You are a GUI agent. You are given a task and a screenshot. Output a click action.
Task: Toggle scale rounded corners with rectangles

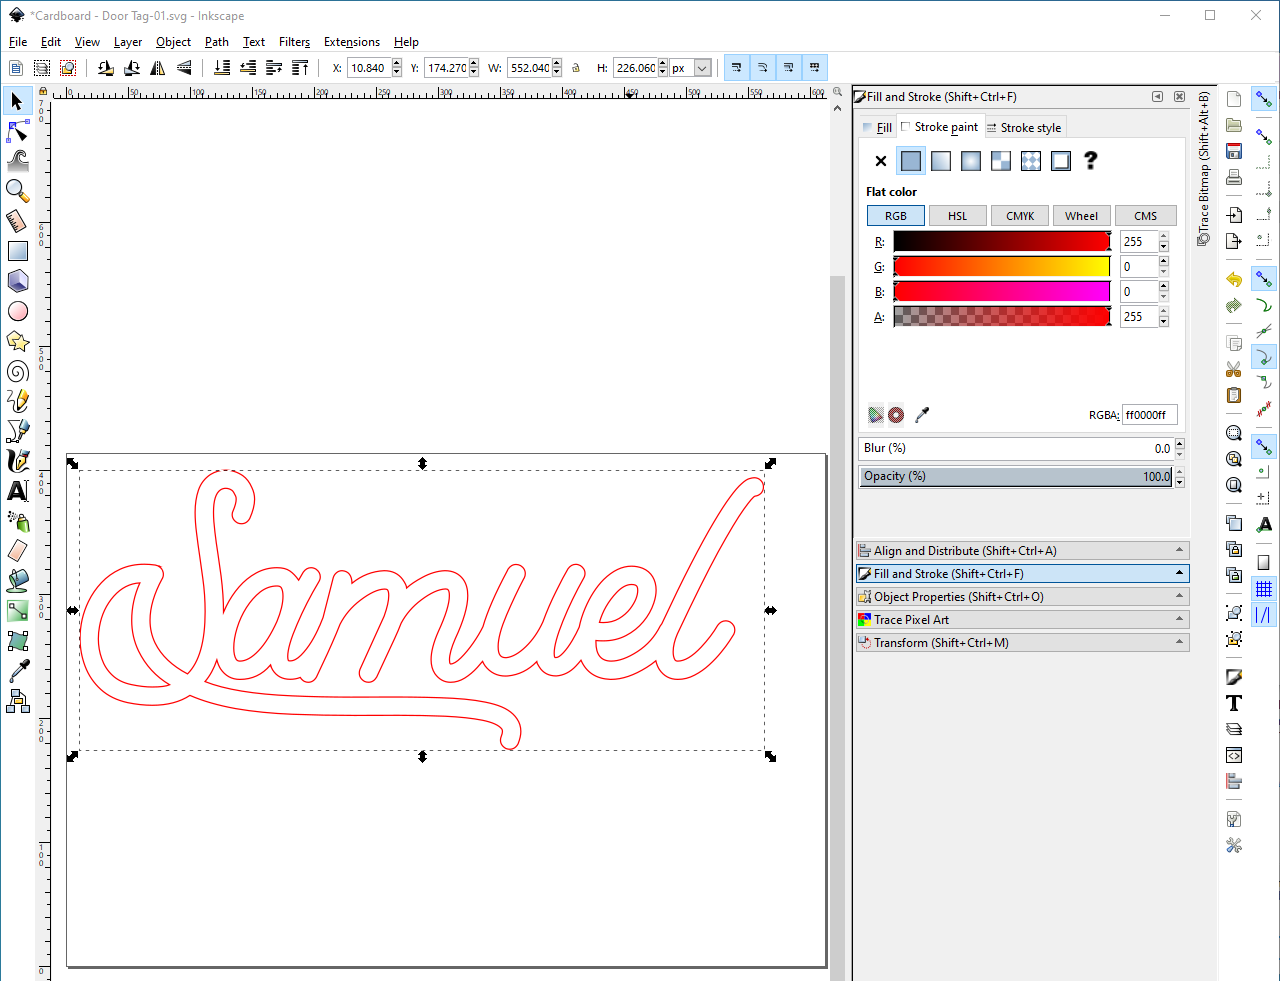(x=763, y=68)
